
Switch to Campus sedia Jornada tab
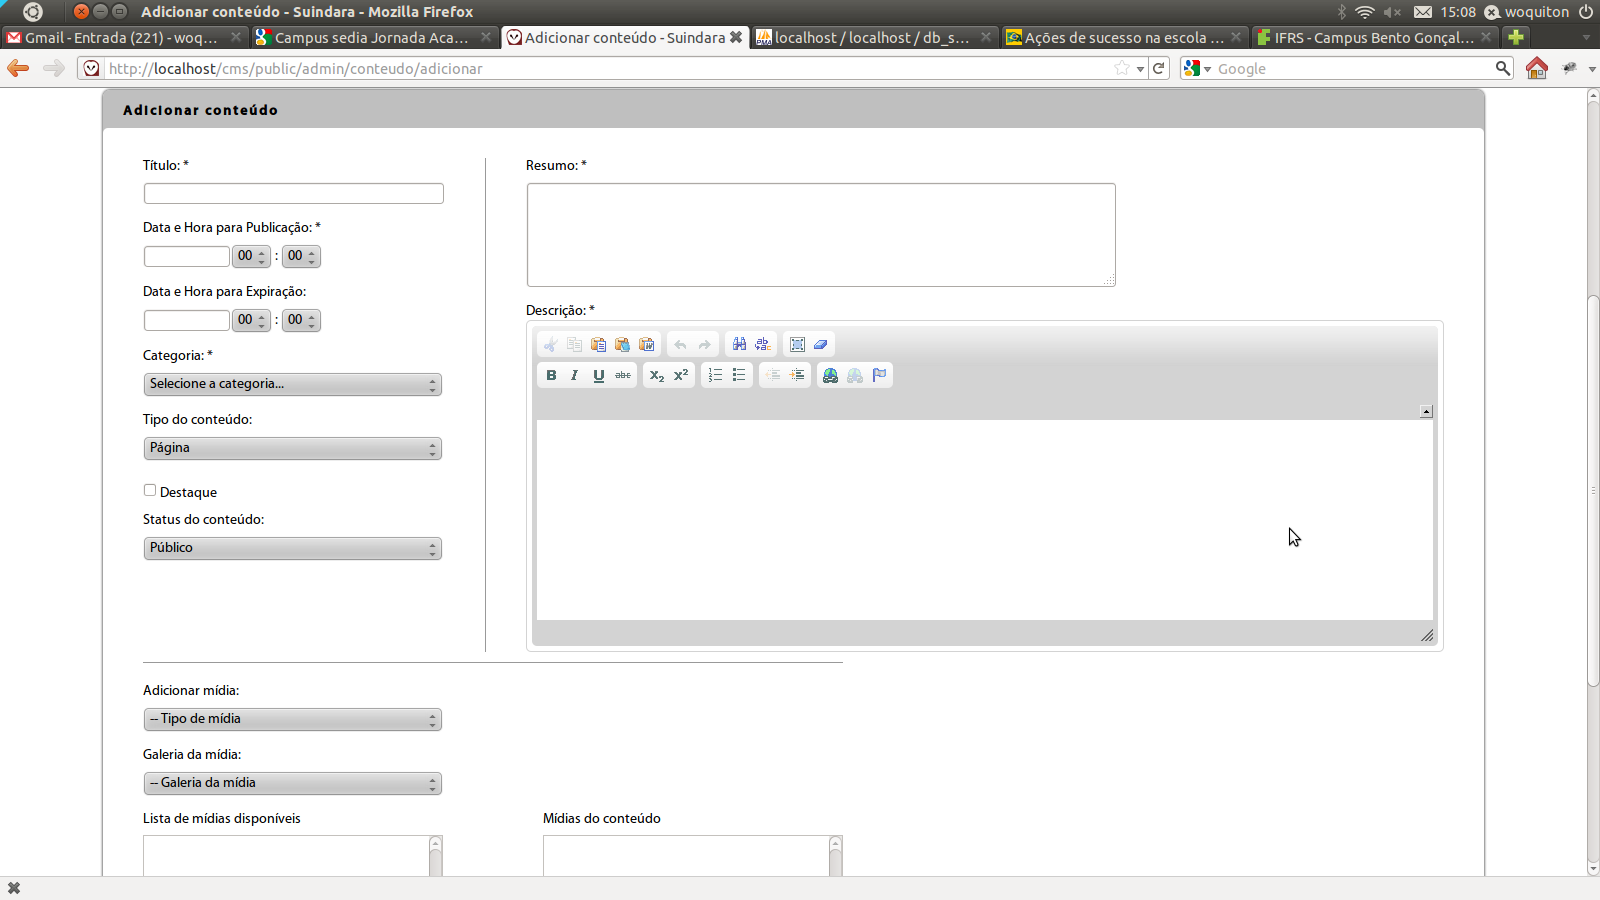[373, 37]
